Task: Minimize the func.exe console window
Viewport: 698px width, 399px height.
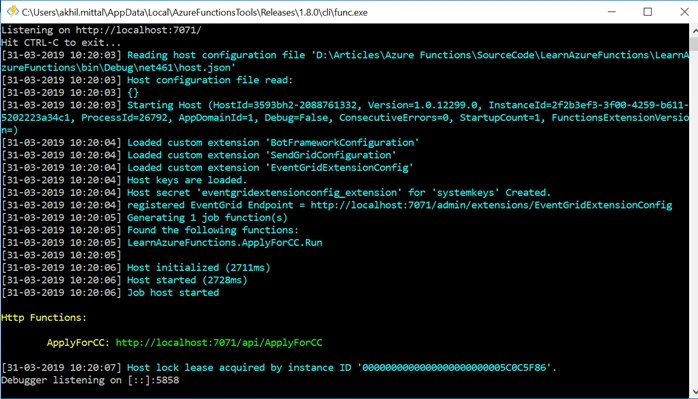Action: tap(611, 12)
